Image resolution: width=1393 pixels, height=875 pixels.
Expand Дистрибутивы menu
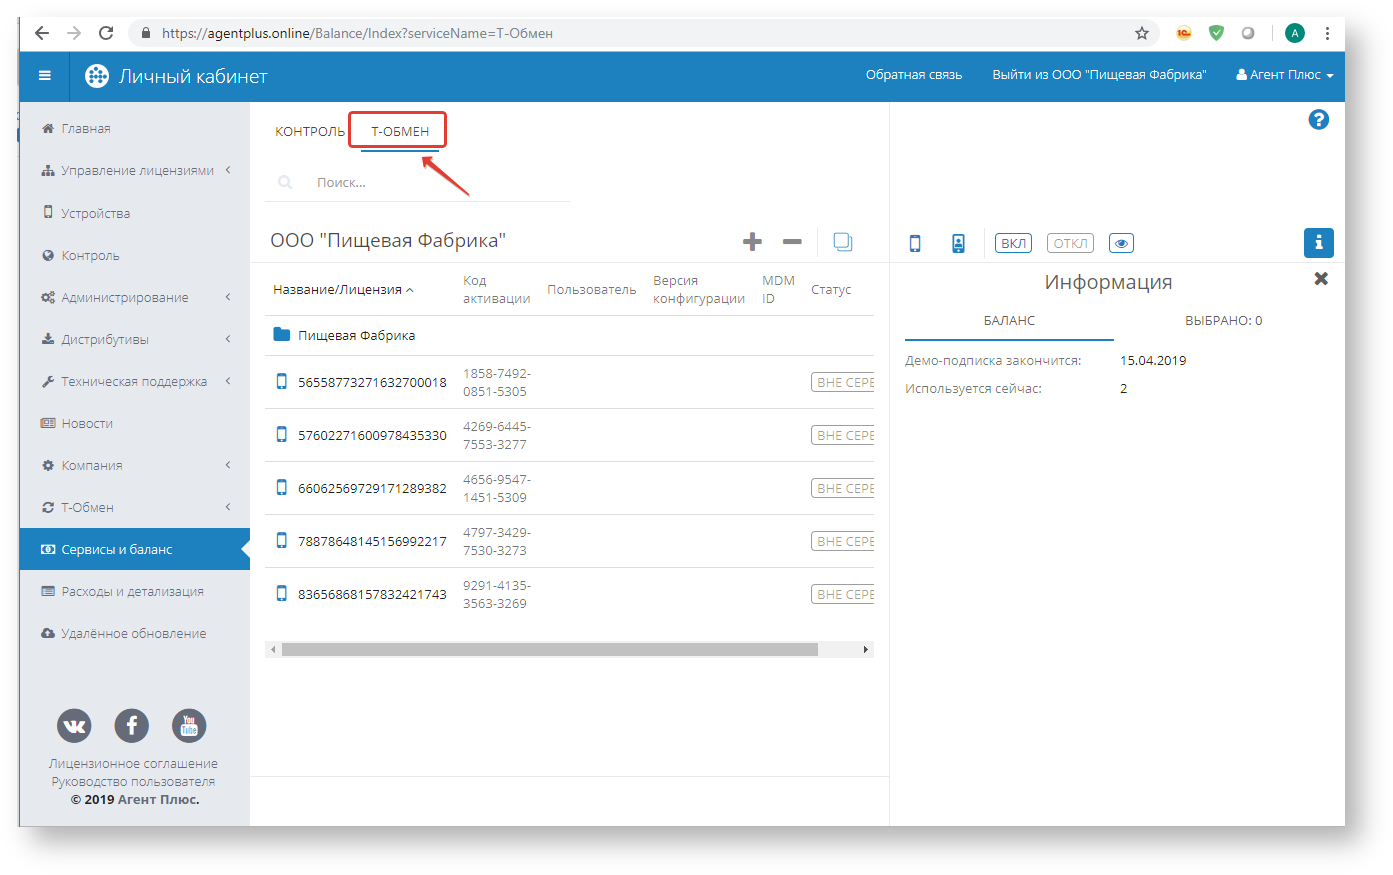(135, 339)
